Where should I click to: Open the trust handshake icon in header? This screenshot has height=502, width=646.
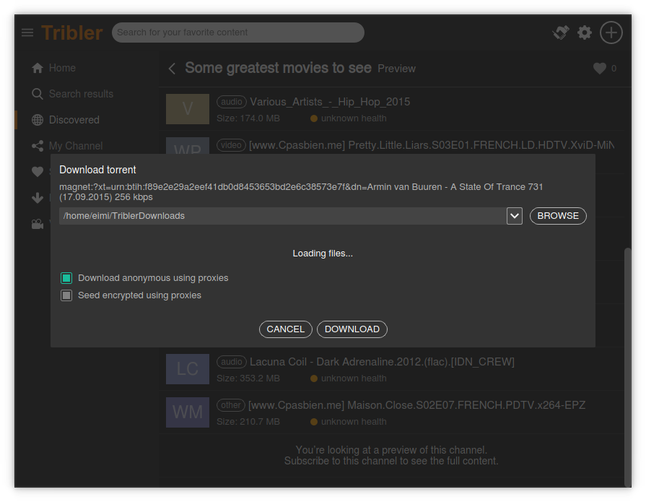pyautogui.click(x=561, y=33)
